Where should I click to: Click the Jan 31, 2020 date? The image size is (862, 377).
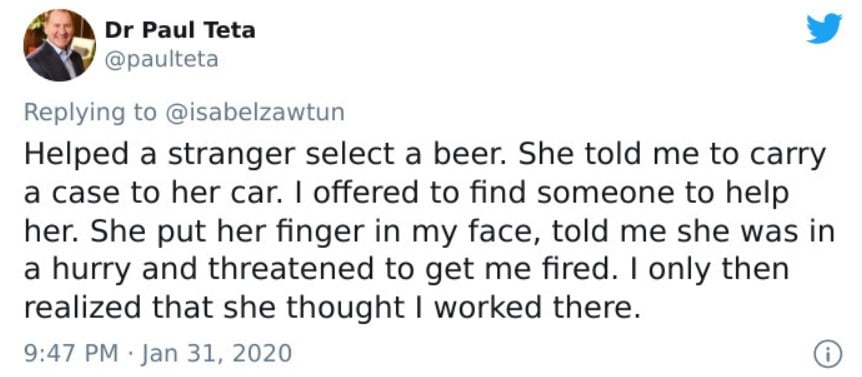point(217,353)
